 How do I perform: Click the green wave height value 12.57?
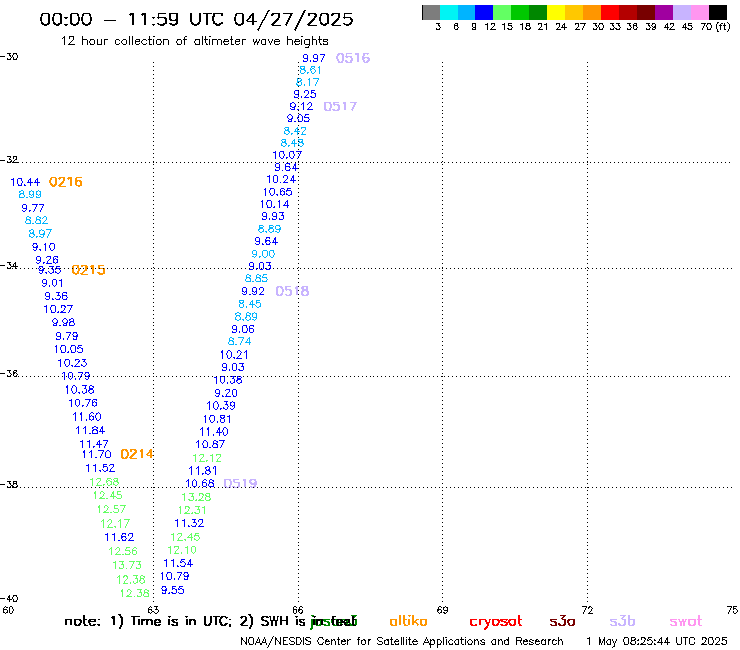coord(111,509)
